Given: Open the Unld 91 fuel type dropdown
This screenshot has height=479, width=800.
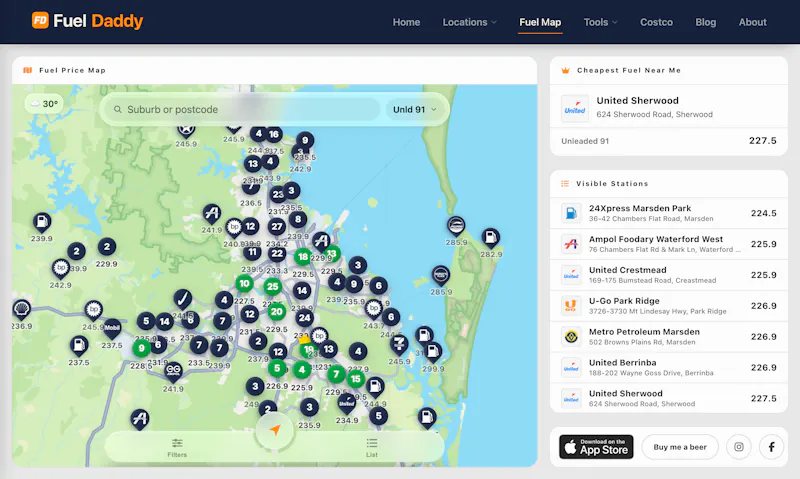Looking at the screenshot, I should coord(414,109).
